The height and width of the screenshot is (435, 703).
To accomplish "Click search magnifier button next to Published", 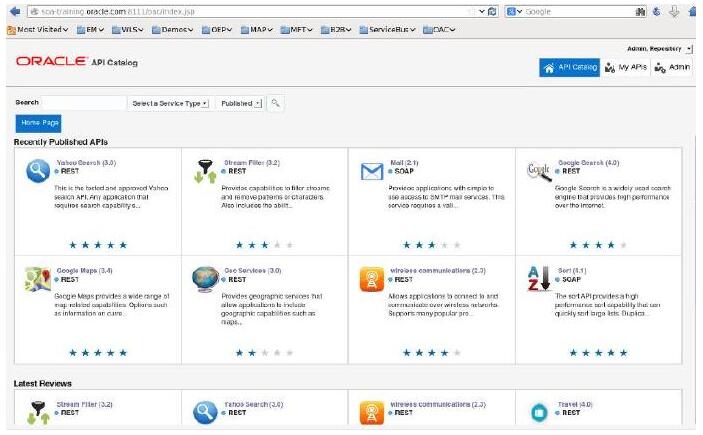I will pyautogui.click(x=275, y=104).
